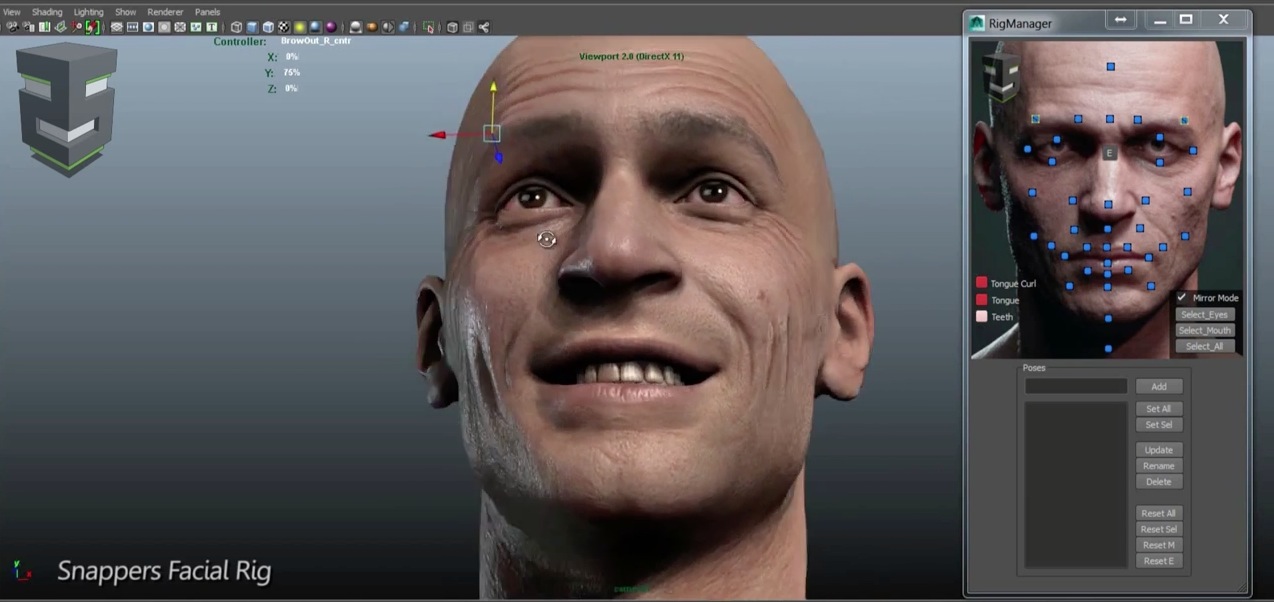Click the 'Viewport 2.0 (DirectX 11)' label

click(x=631, y=56)
